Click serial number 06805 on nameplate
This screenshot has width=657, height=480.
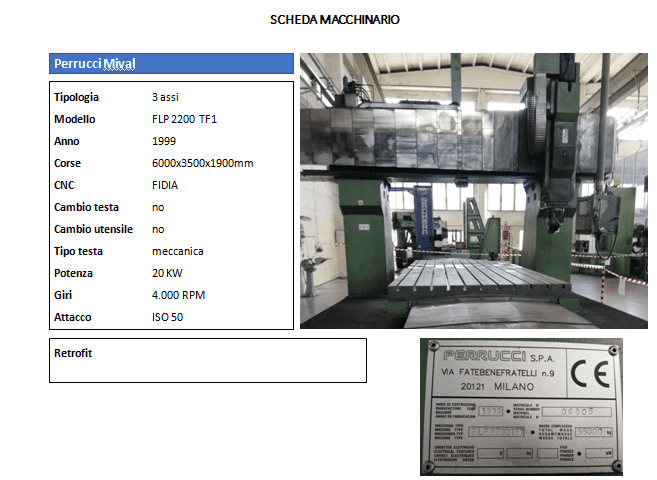tap(577, 412)
